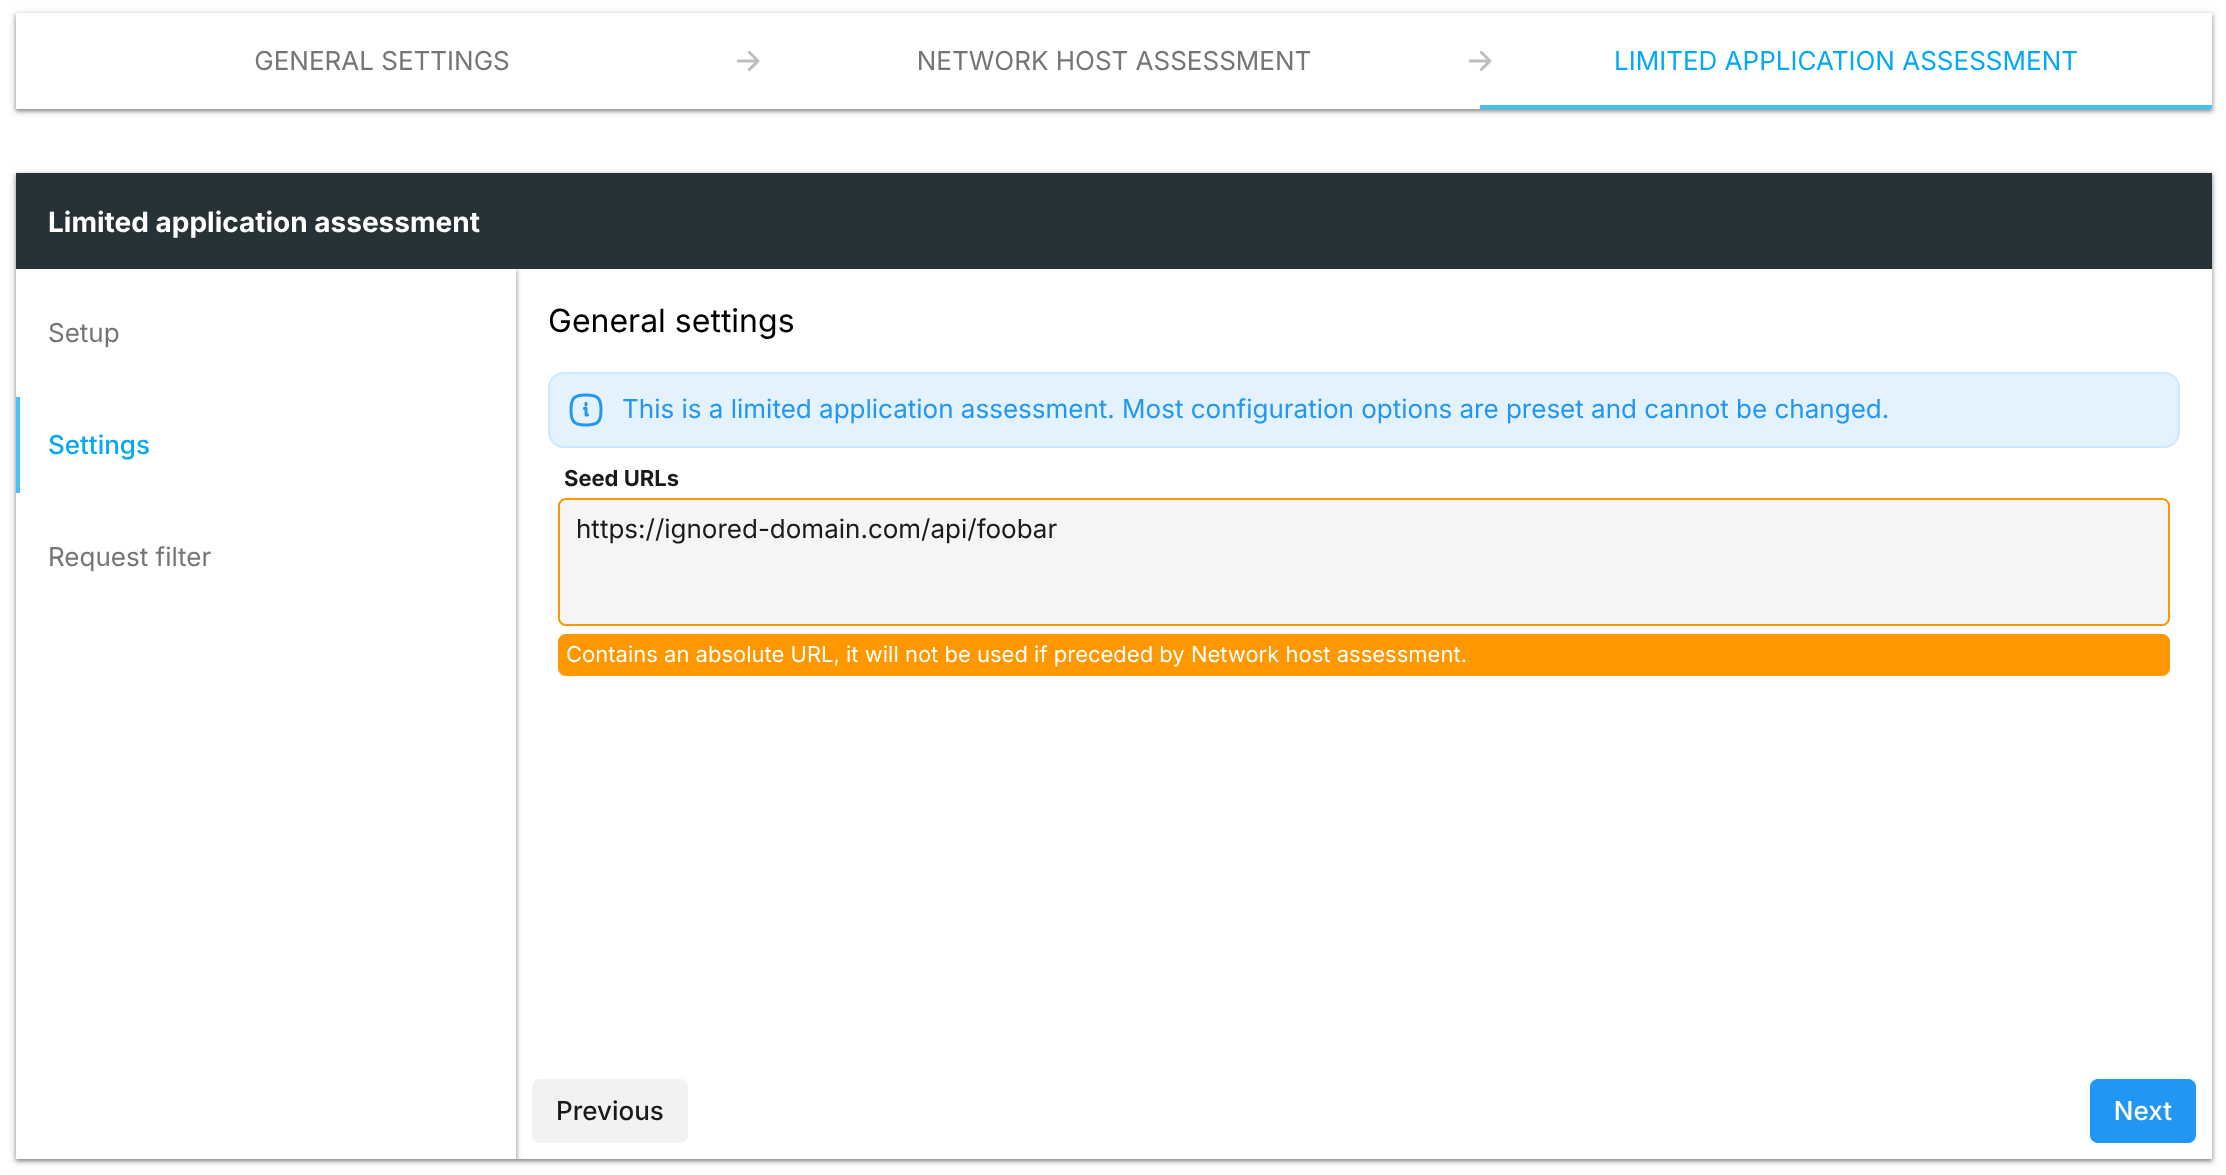Click the Seed URLs label
The image size is (2226, 1175).
pyautogui.click(x=621, y=479)
